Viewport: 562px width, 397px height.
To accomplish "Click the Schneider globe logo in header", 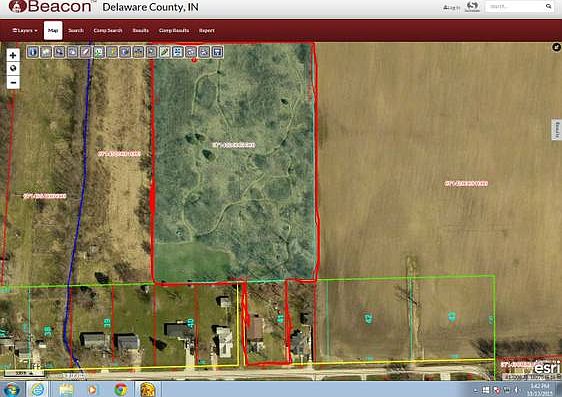I will [472, 6].
